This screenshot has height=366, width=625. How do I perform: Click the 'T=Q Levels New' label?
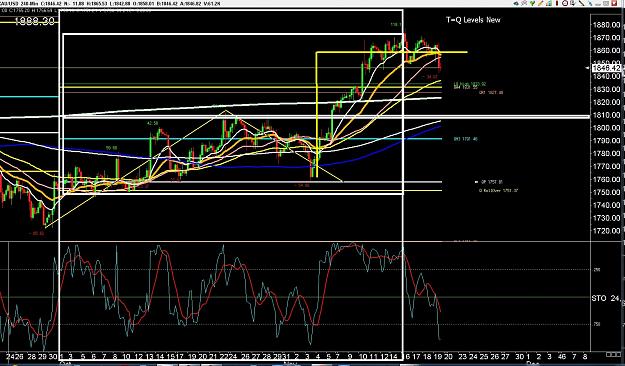[x=473, y=20]
